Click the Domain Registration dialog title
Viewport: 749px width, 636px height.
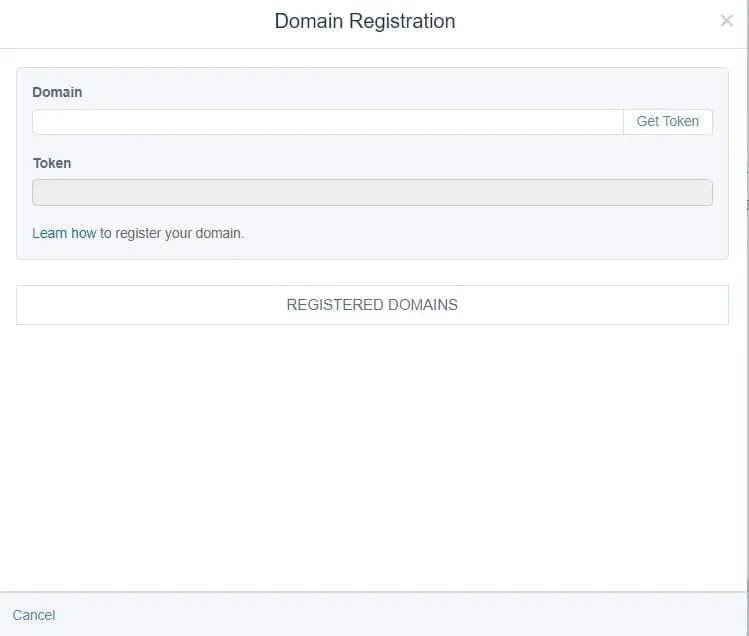(x=365, y=21)
